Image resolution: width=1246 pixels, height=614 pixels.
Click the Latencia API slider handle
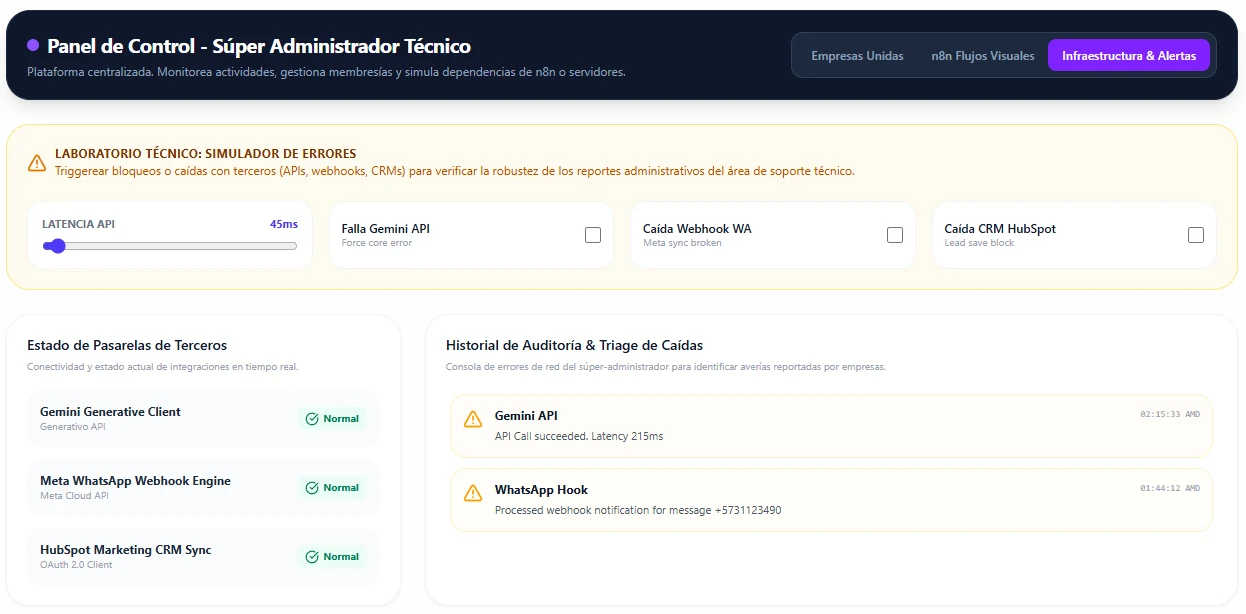[x=57, y=246]
